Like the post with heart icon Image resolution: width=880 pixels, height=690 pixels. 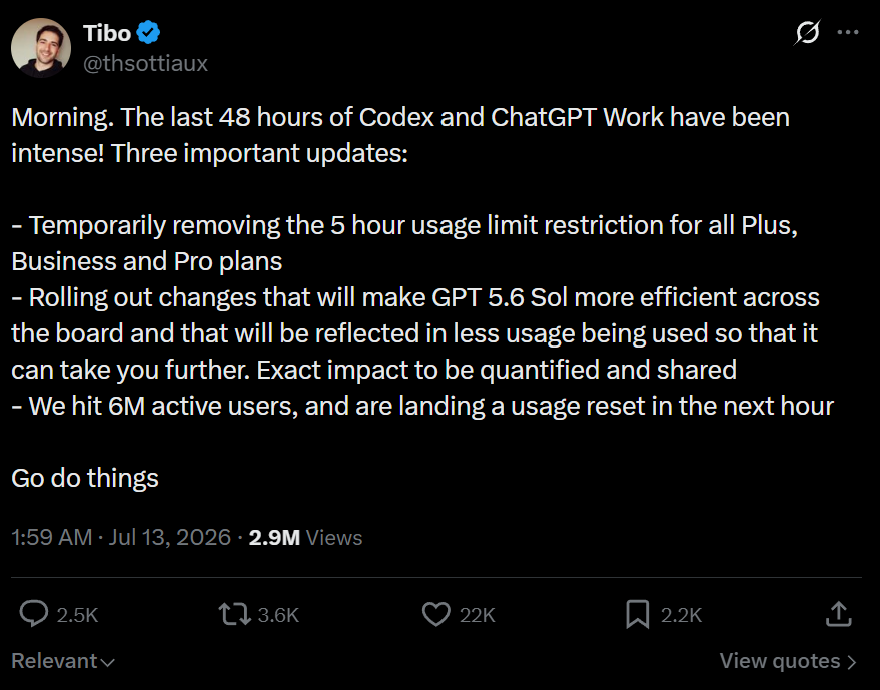pyautogui.click(x=436, y=614)
